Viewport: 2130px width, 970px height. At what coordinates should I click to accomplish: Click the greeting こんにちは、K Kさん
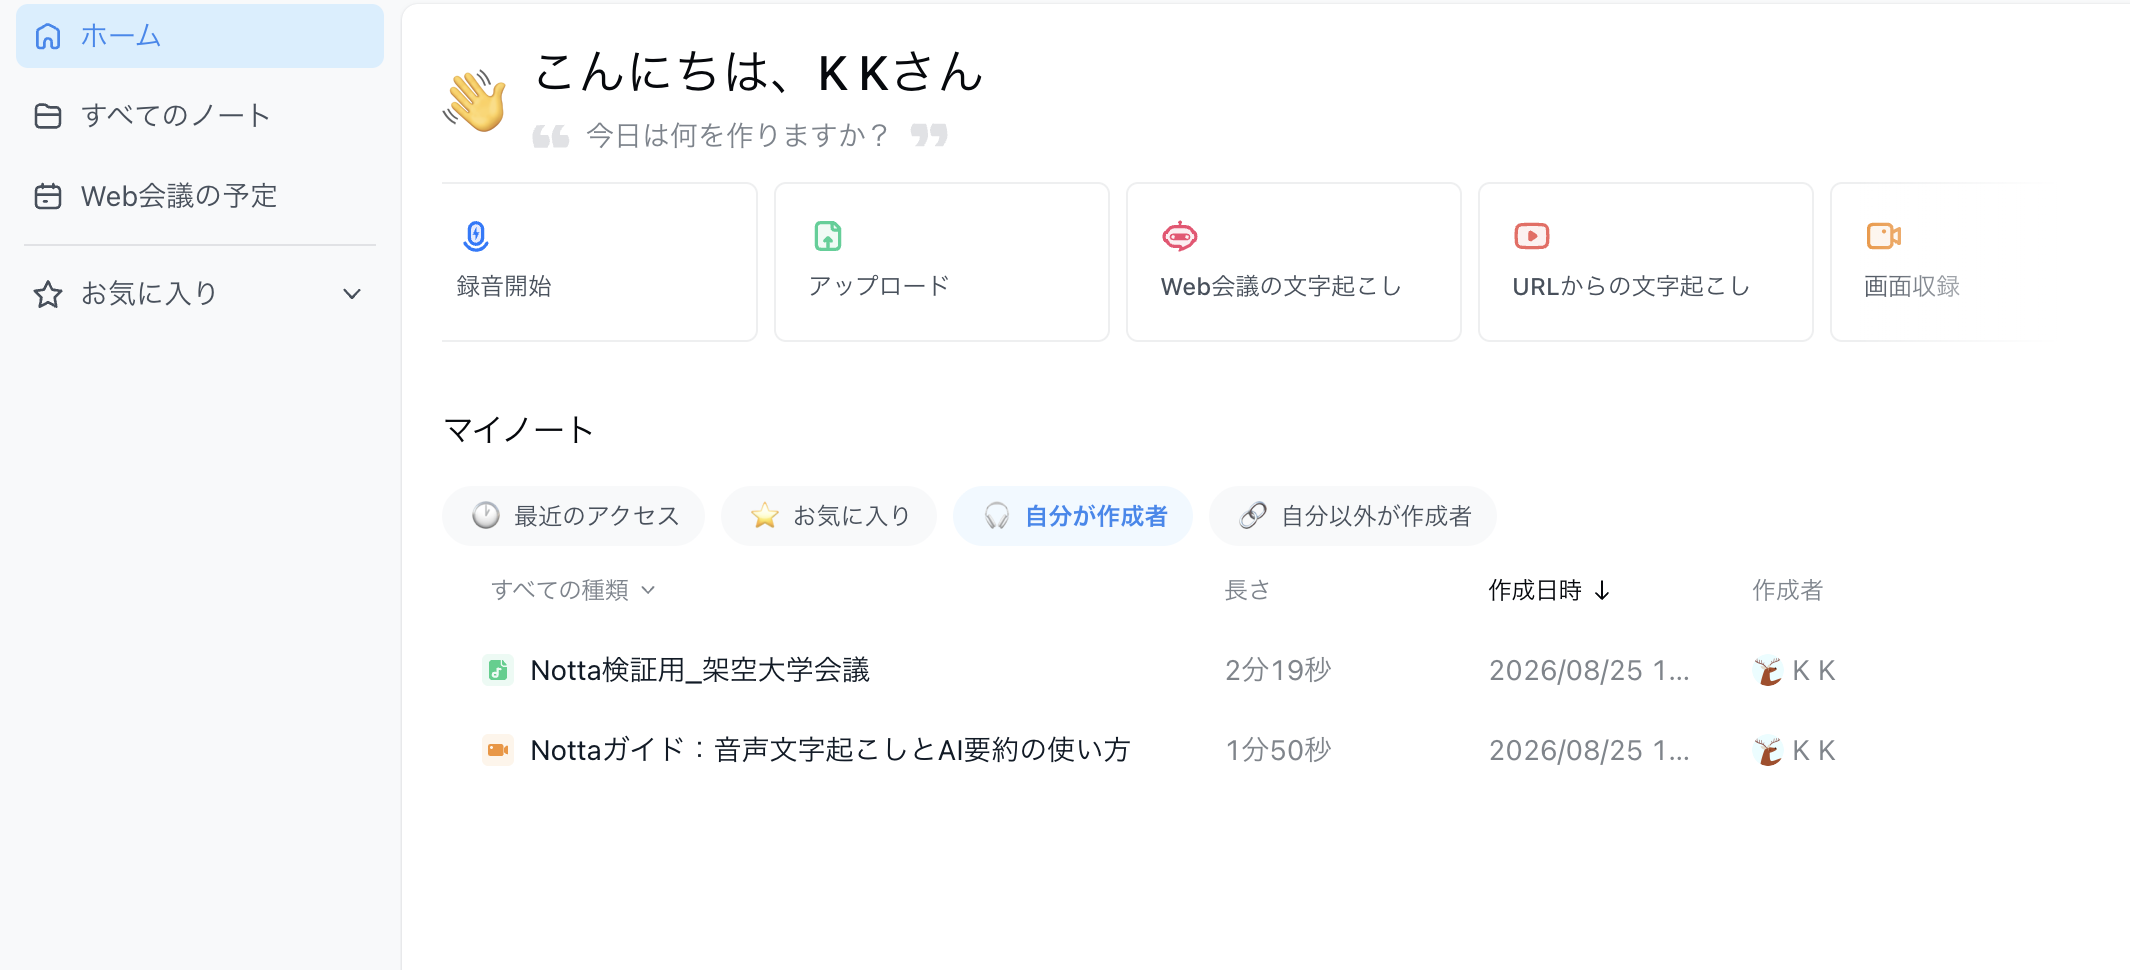[x=760, y=72]
